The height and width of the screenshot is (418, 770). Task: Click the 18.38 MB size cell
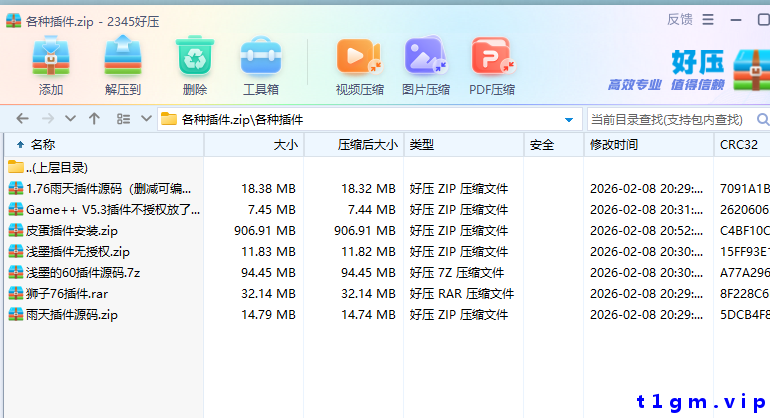(x=268, y=189)
